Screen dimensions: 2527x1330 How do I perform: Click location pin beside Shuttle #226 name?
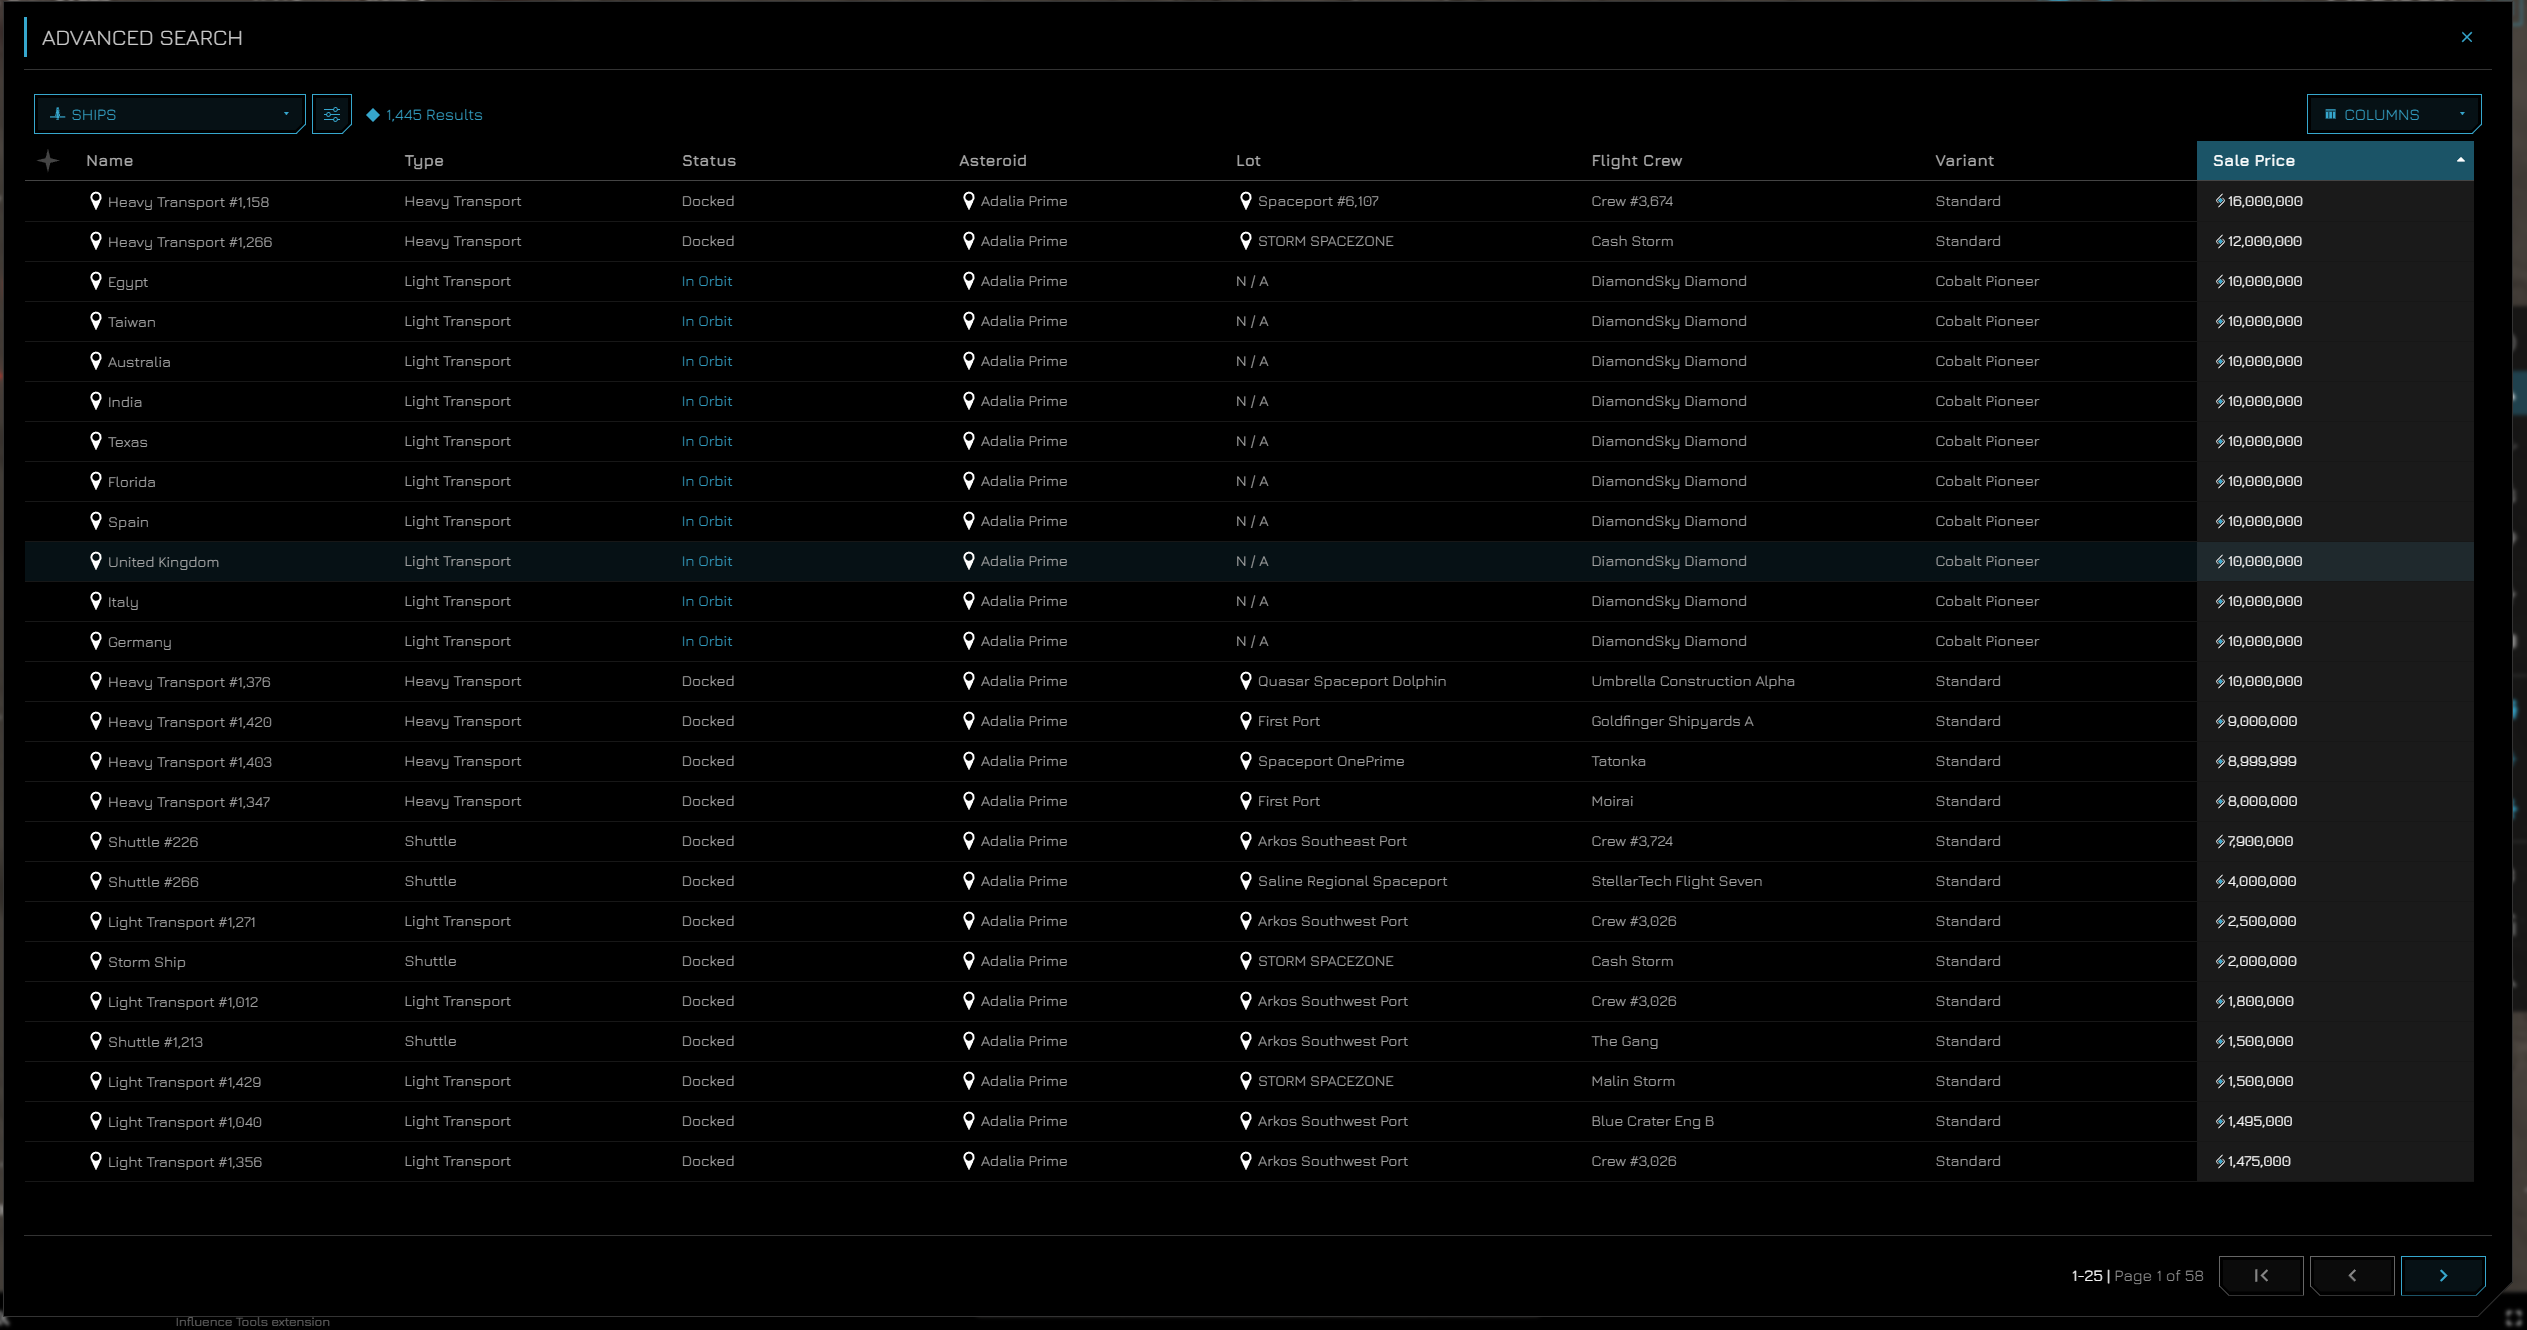tap(96, 841)
